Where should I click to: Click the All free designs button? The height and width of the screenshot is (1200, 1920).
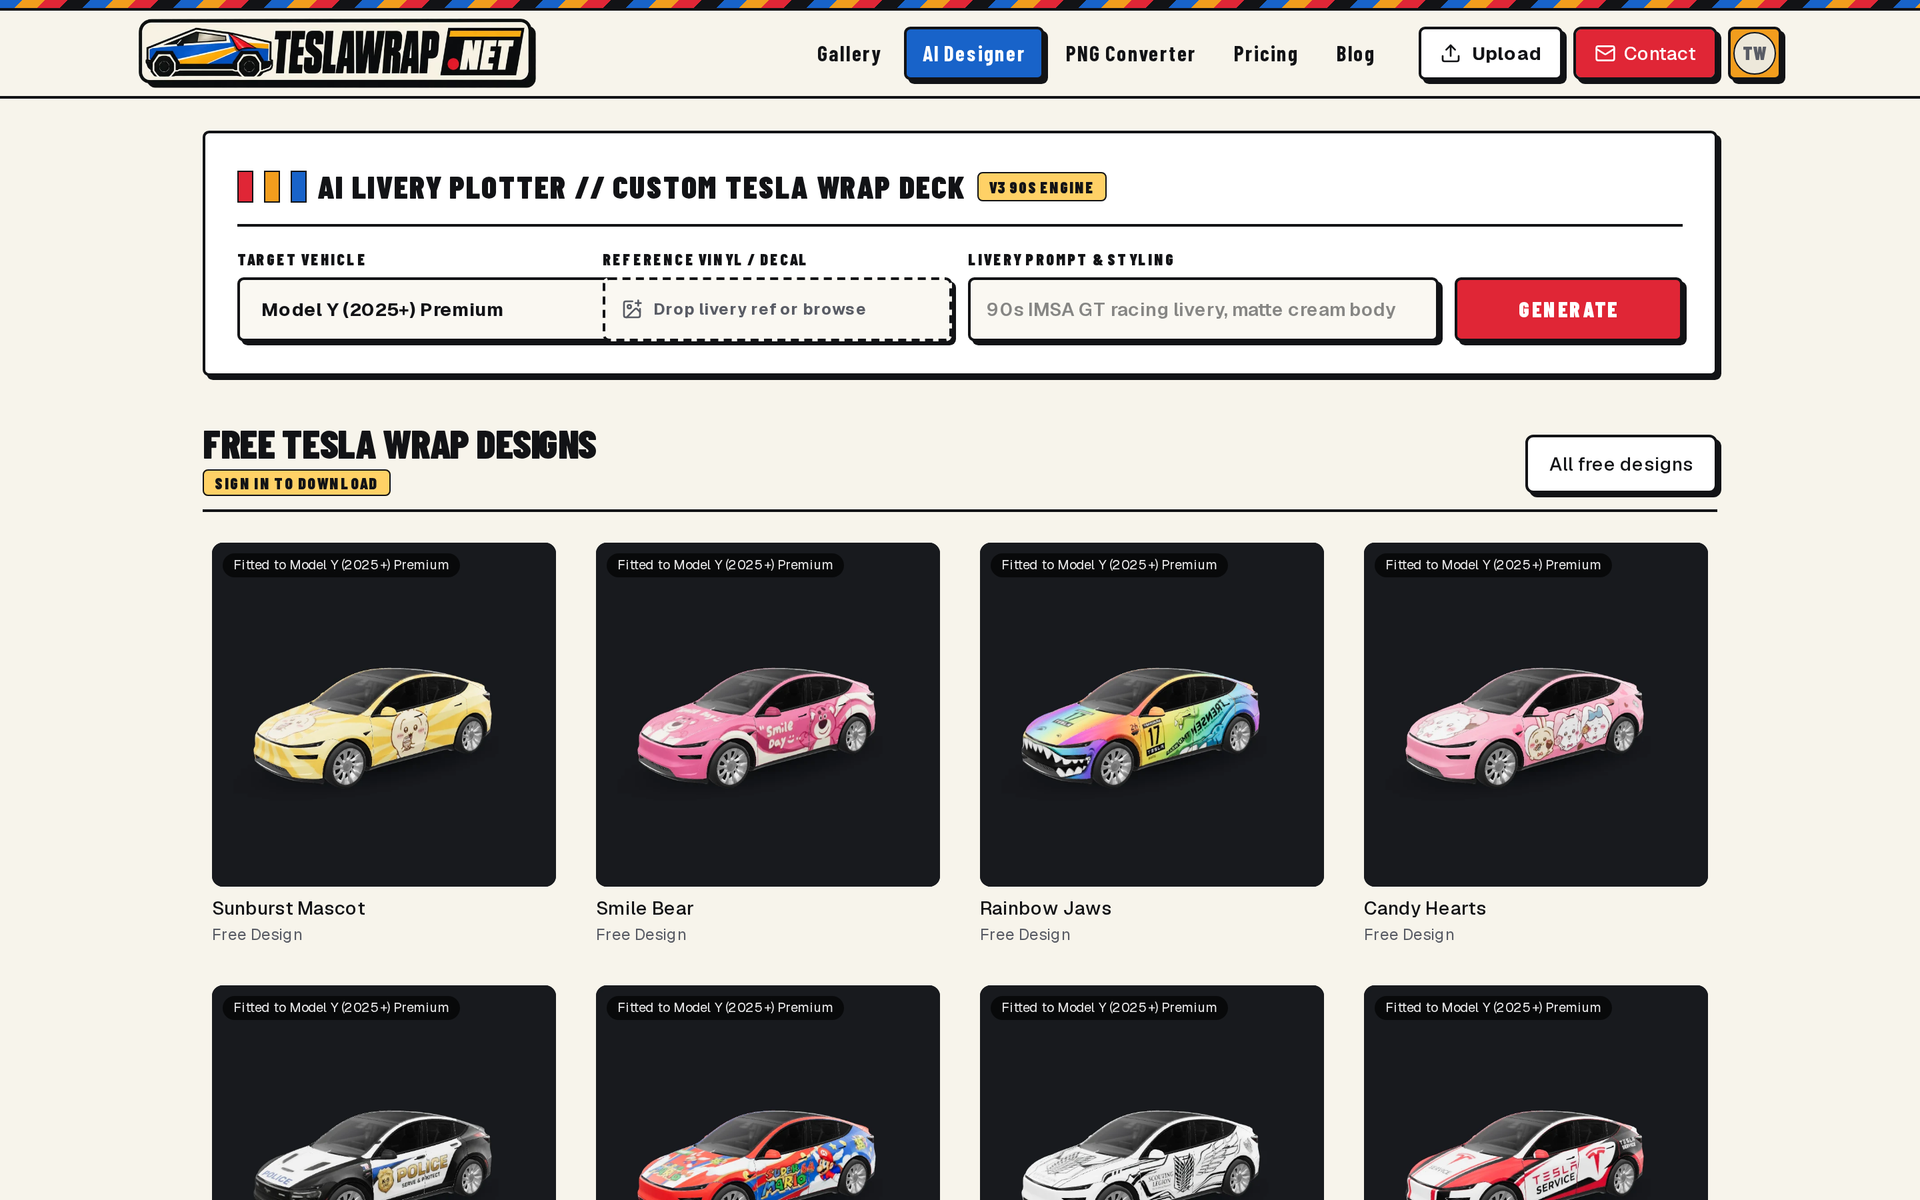(1621, 464)
